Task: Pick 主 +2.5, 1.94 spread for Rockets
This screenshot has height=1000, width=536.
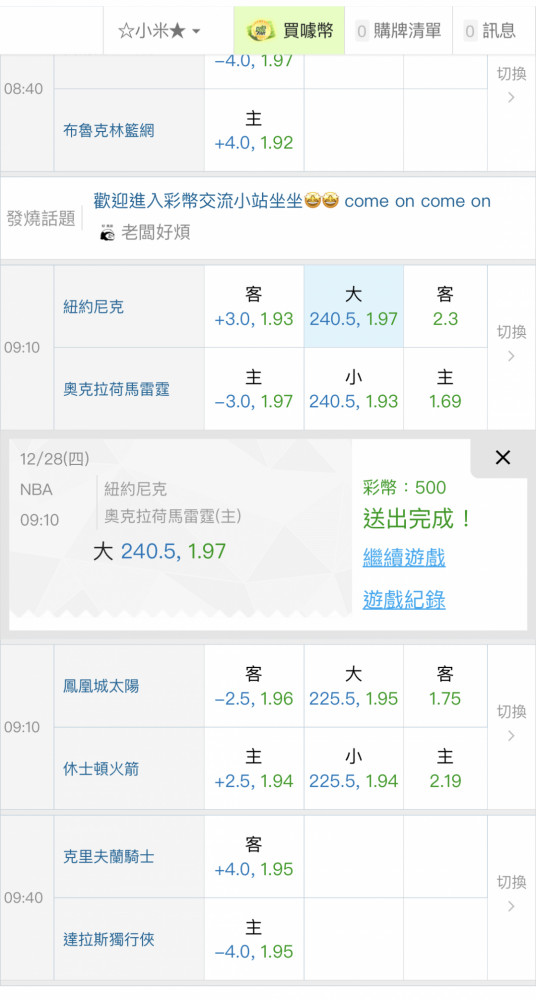Action: (x=254, y=769)
